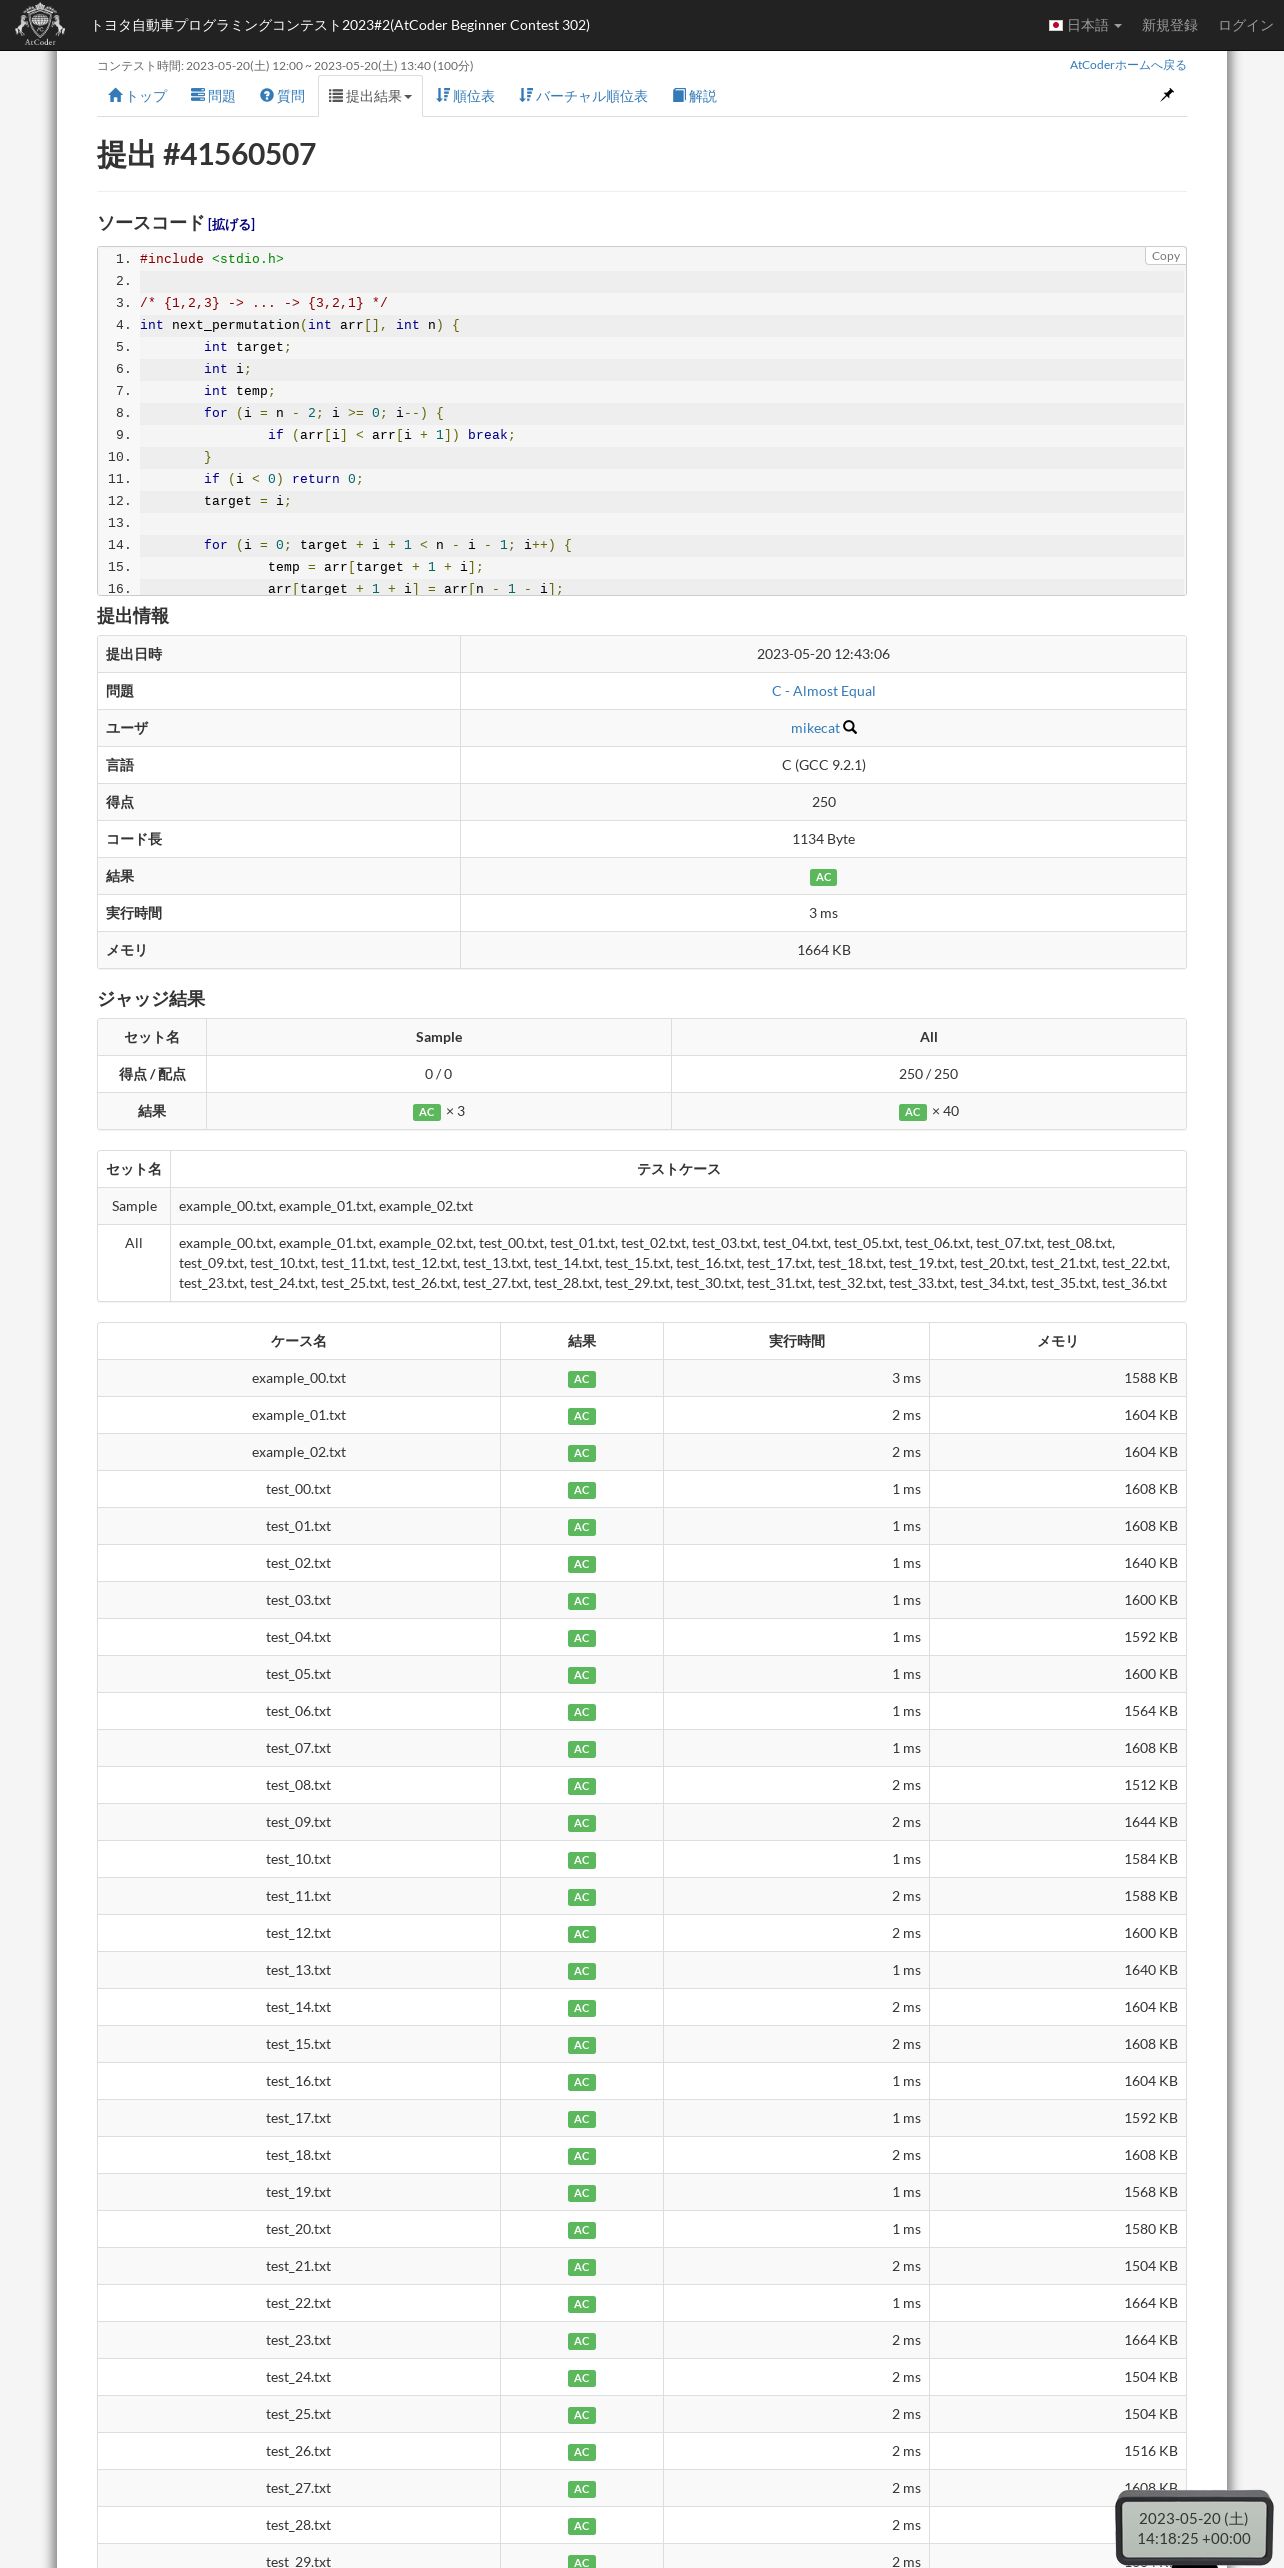Open the トップ home tab
1284x2568 pixels.
click(x=137, y=96)
